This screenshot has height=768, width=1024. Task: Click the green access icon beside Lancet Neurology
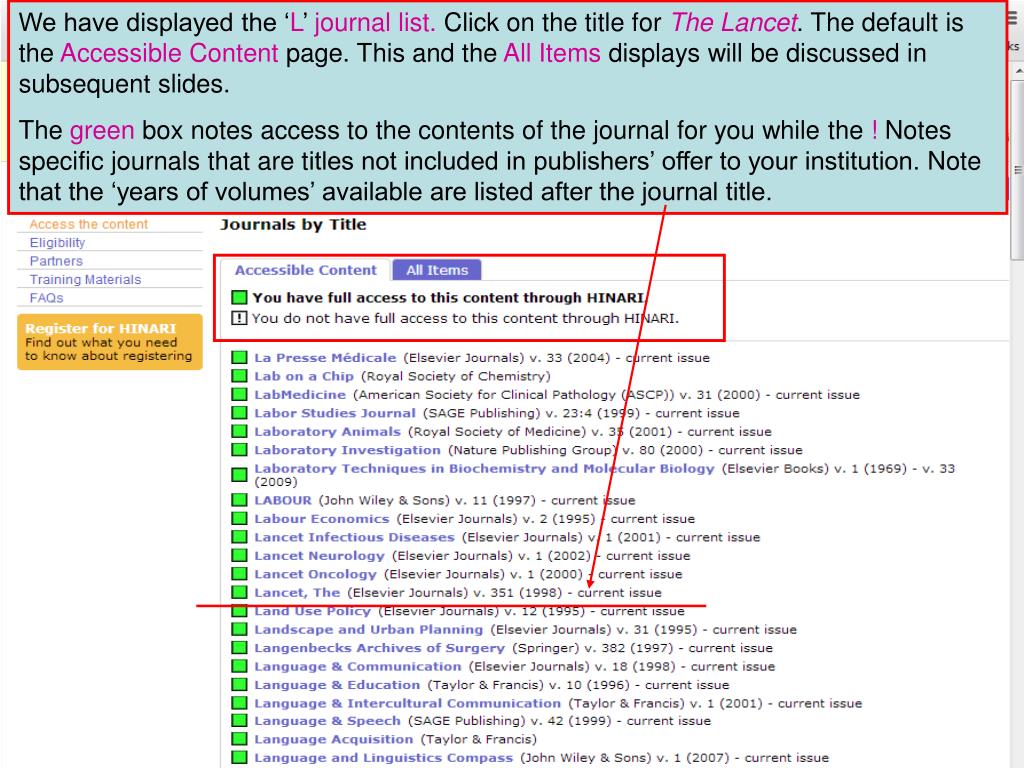(x=240, y=555)
